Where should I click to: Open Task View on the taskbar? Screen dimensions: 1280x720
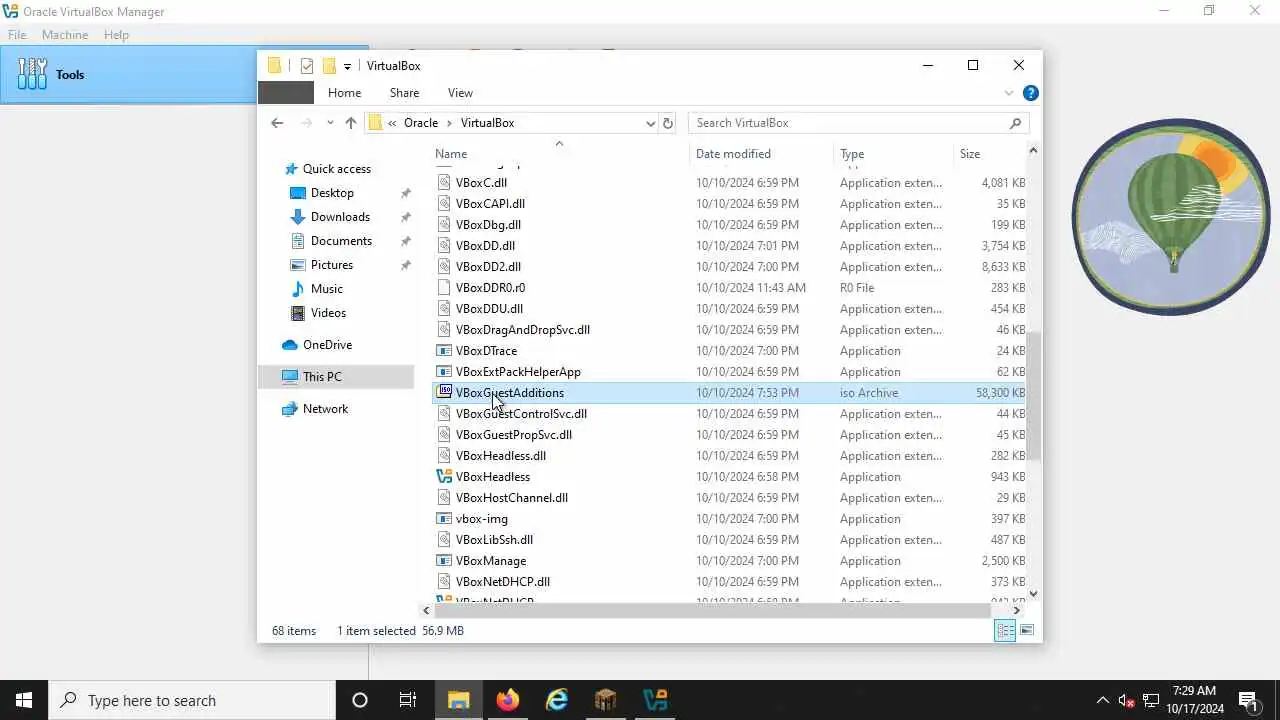click(x=408, y=700)
